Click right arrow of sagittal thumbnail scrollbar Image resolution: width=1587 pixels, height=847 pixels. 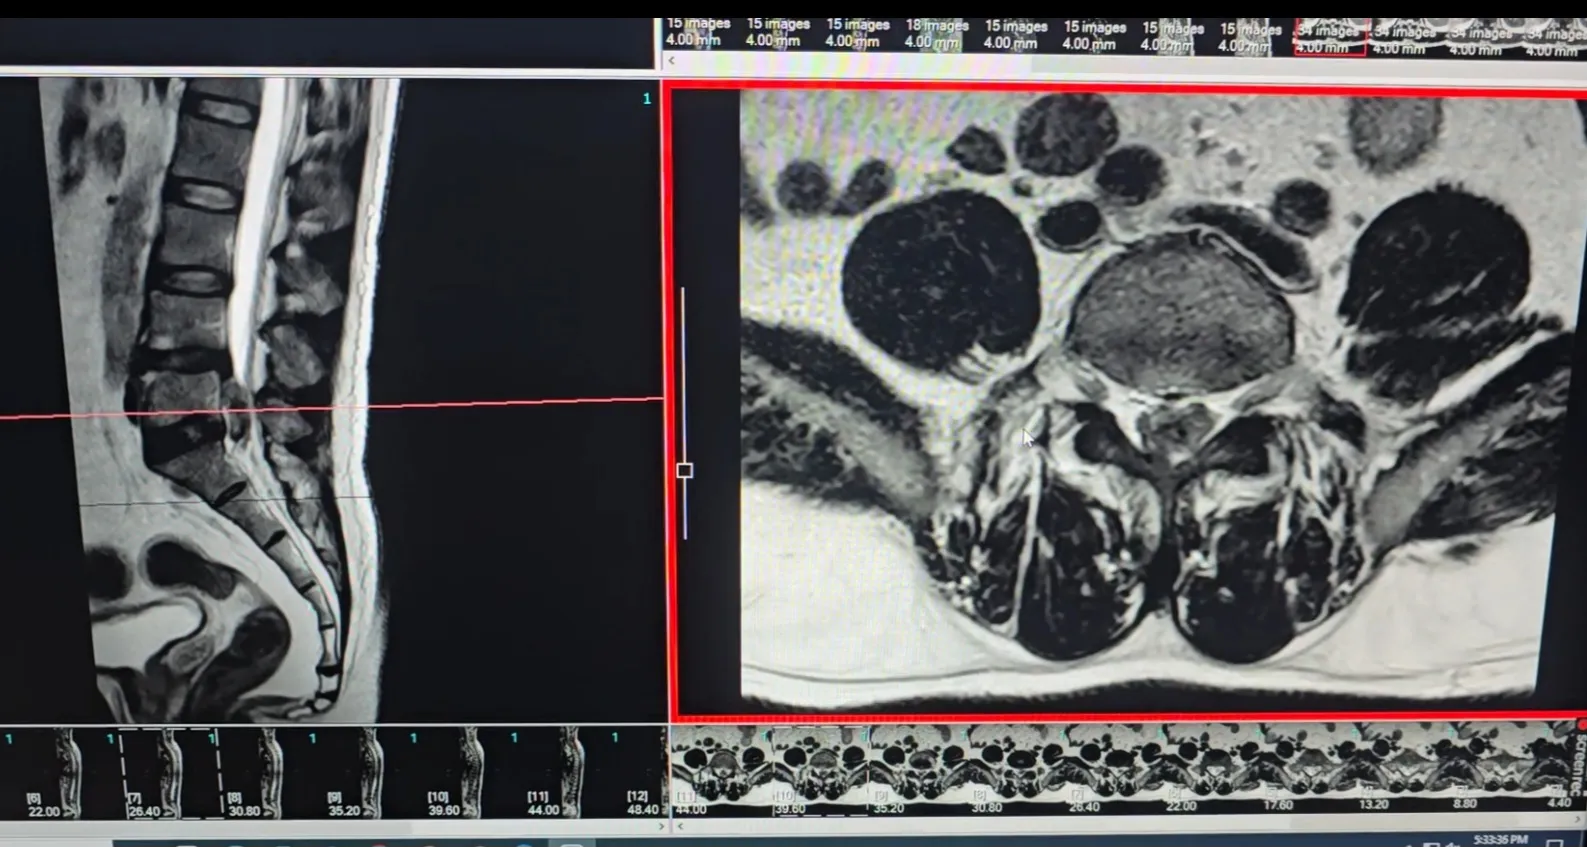[660, 827]
